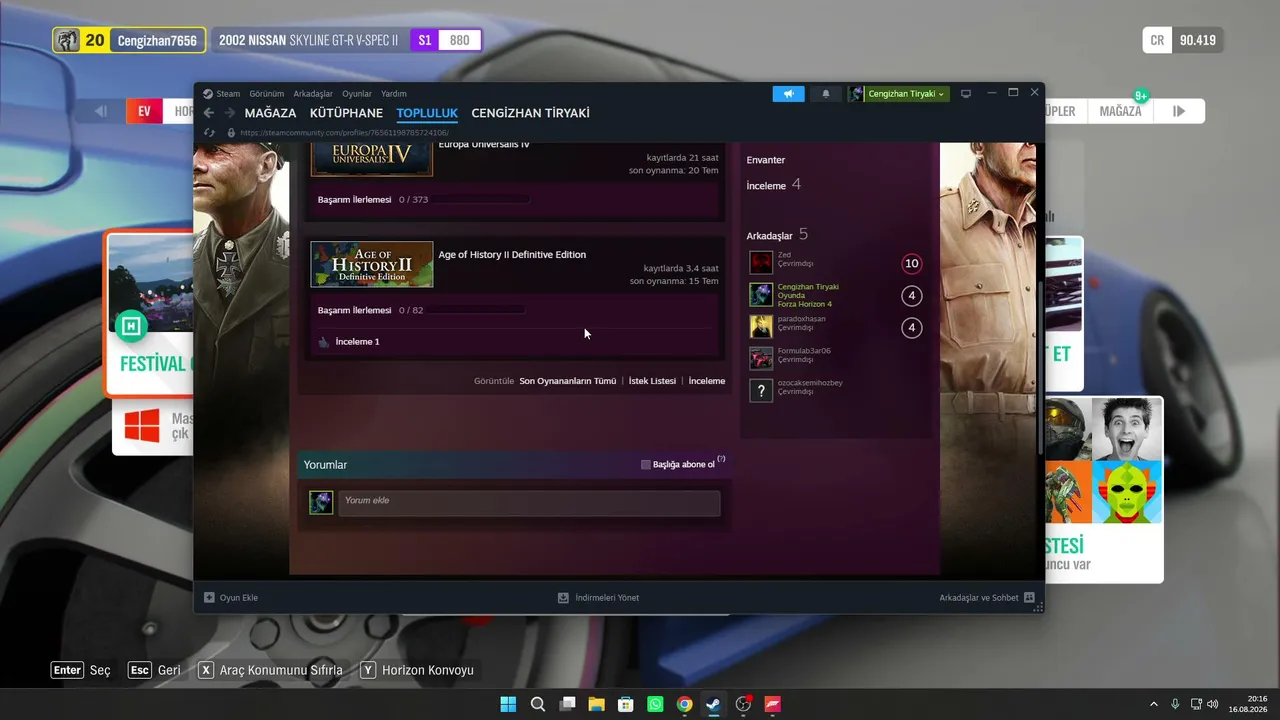The height and width of the screenshot is (720, 1280).
Task: Open Age of History II game thumbnail
Action: (x=371, y=264)
